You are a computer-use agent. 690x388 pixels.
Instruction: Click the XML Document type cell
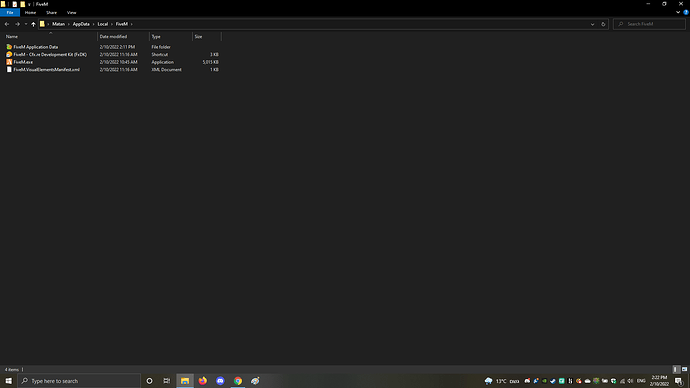[x=166, y=70]
